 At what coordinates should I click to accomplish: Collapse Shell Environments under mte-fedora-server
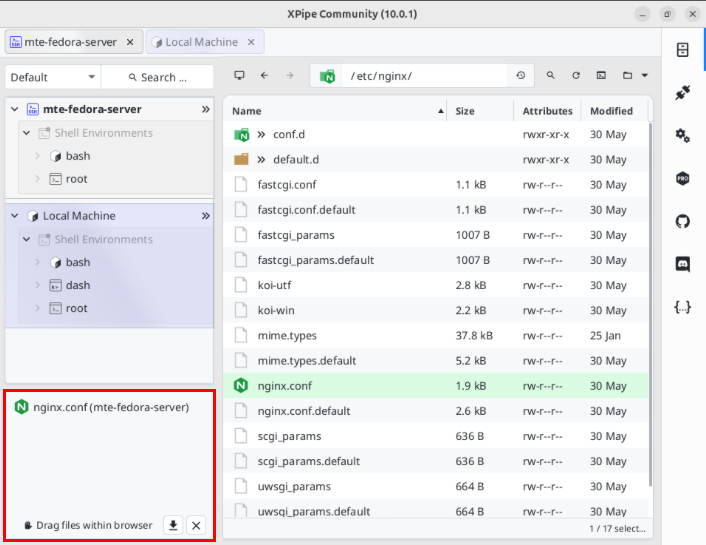(x=27, y=133)
